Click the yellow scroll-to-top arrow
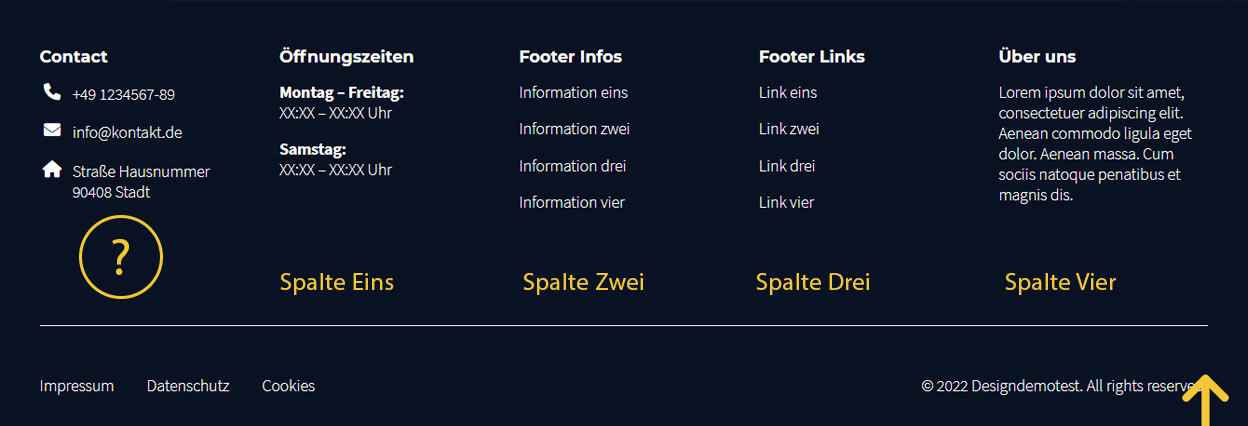The image size is (1248, 426). point(1205,401)
